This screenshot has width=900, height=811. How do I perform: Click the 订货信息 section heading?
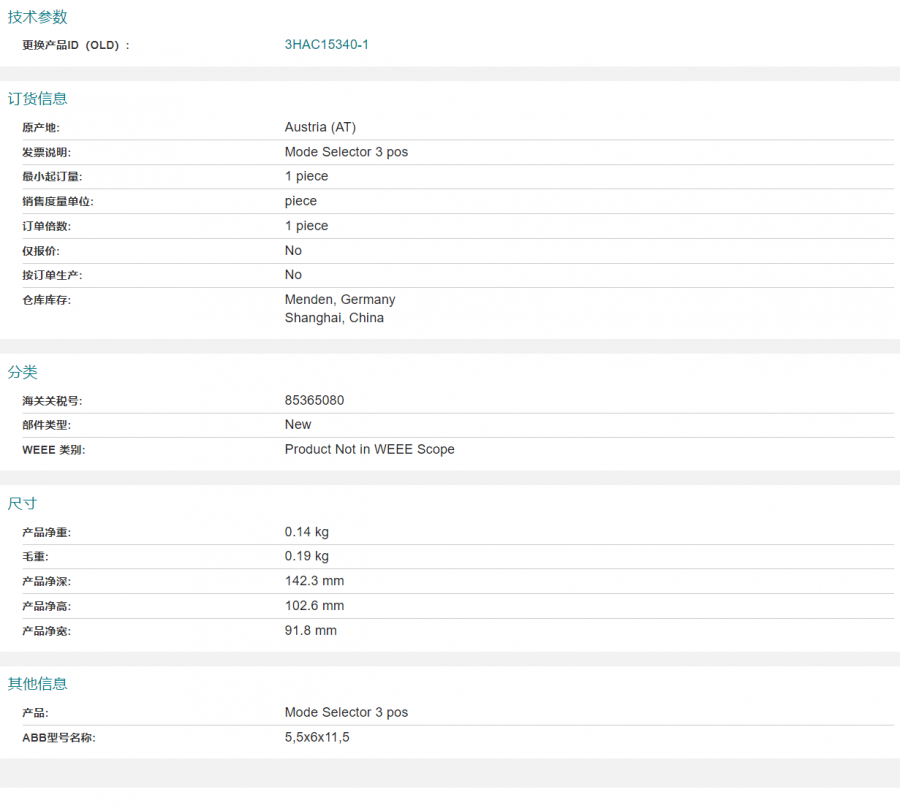click(x=38, y=99)
